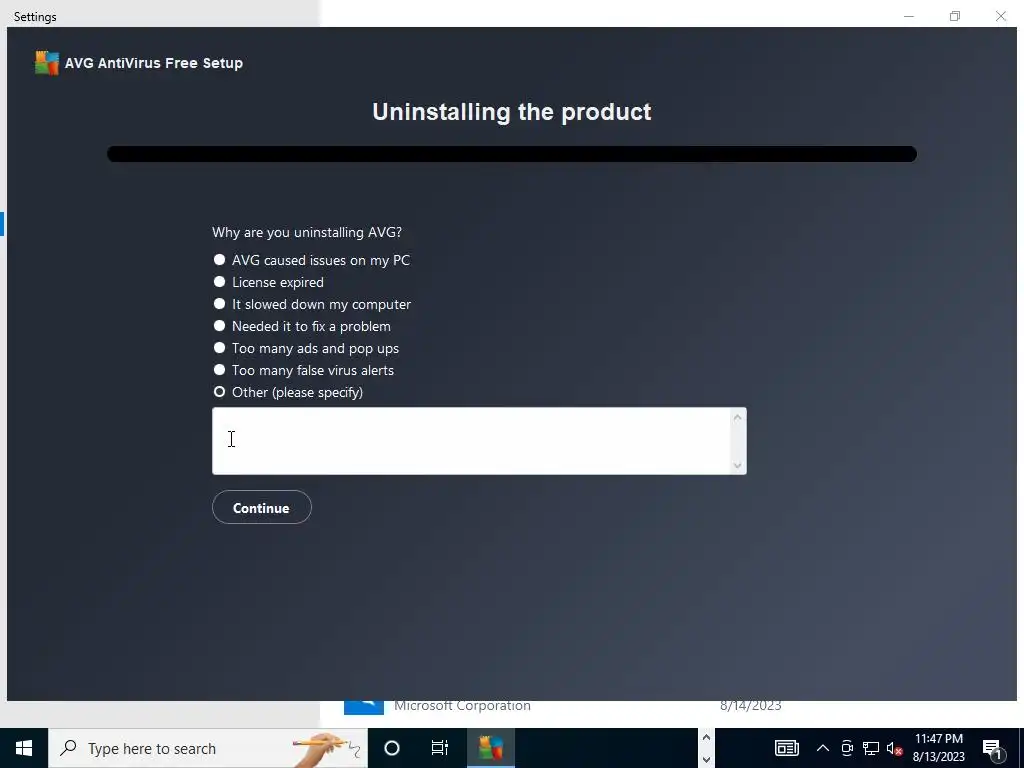
Task: Continue the AVG uninstall process
Action: 262,507
